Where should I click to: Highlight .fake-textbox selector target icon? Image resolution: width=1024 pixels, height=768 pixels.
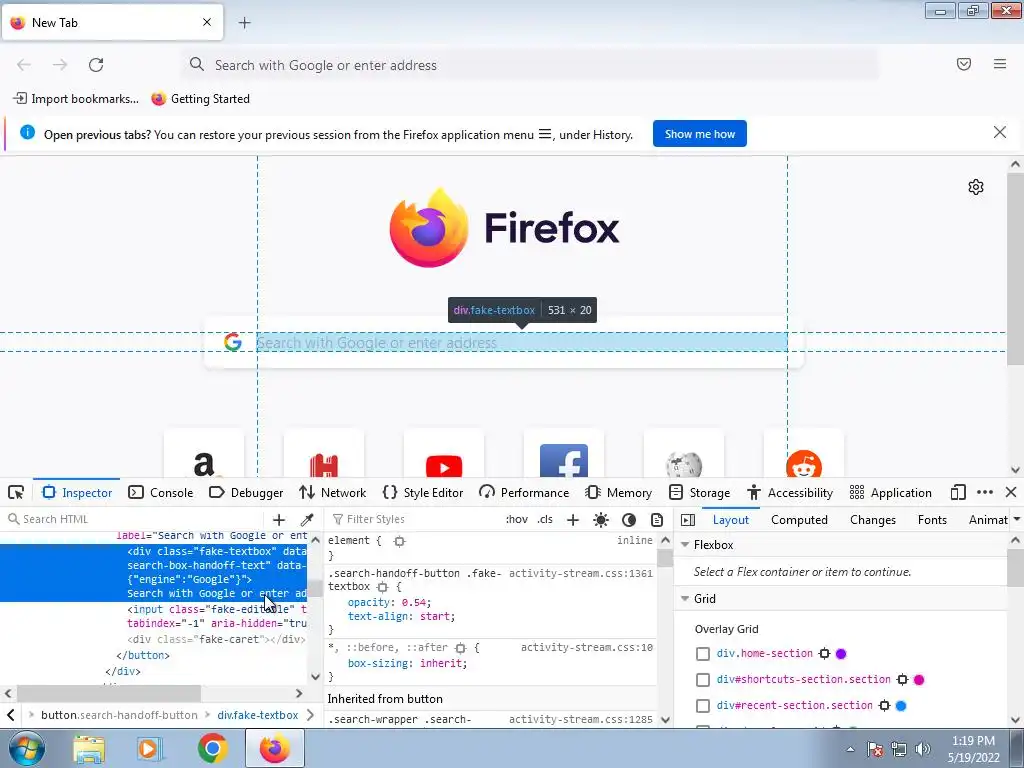click(x=383, y=587)
